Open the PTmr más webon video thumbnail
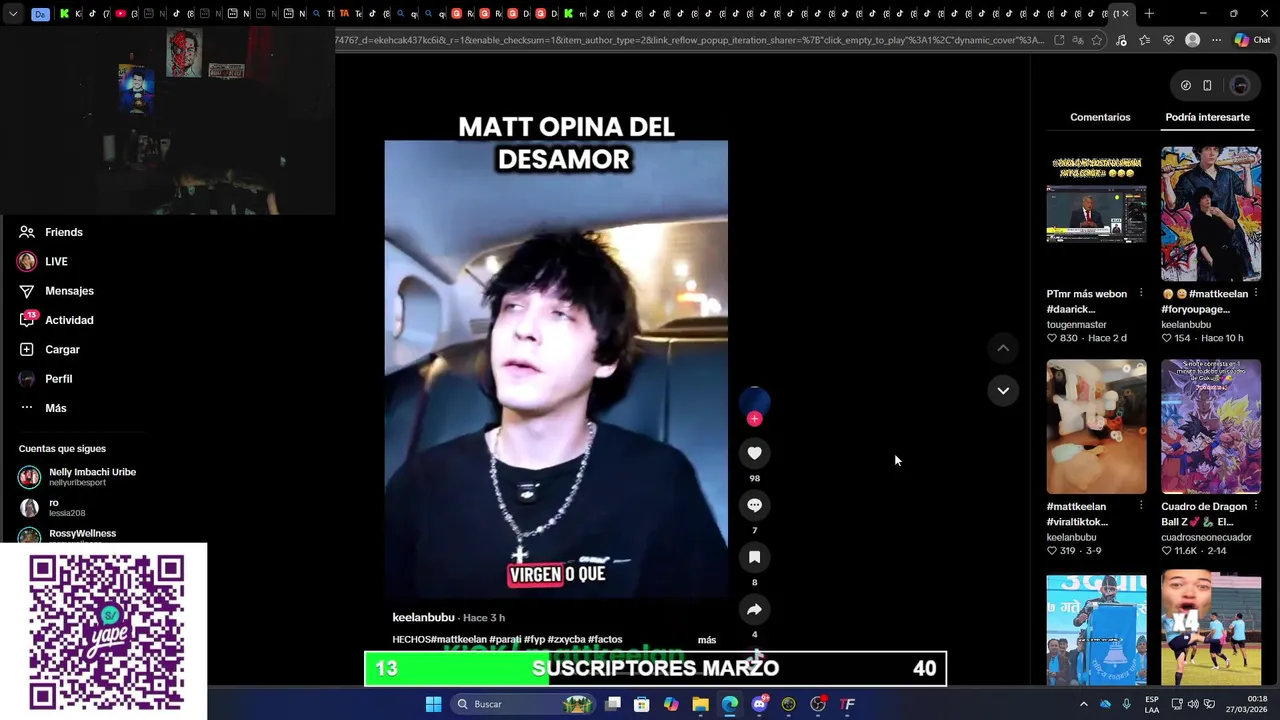This screenshot has height=720, width=1280. coord(1096,214)
